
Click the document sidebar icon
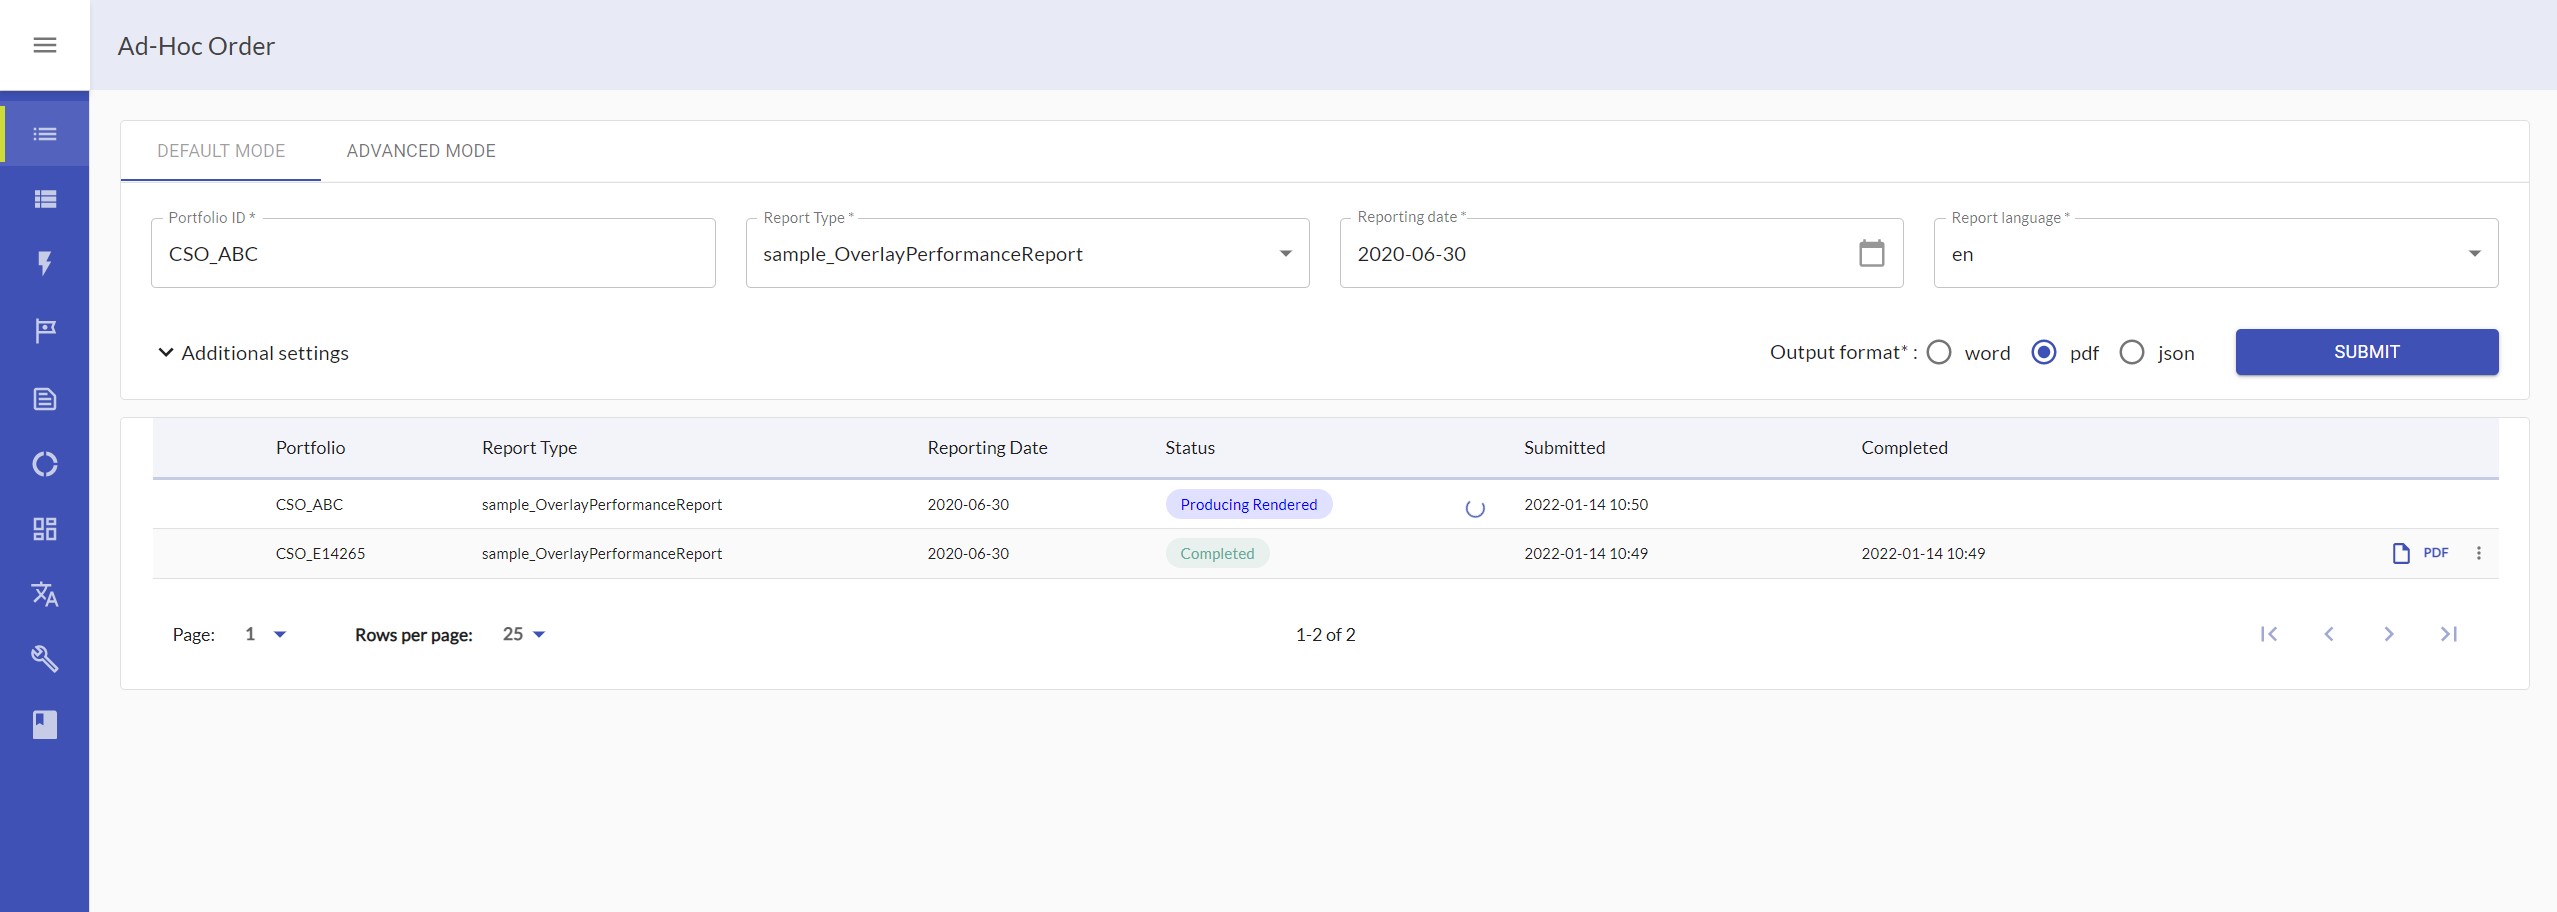click(x=45, y=399)
